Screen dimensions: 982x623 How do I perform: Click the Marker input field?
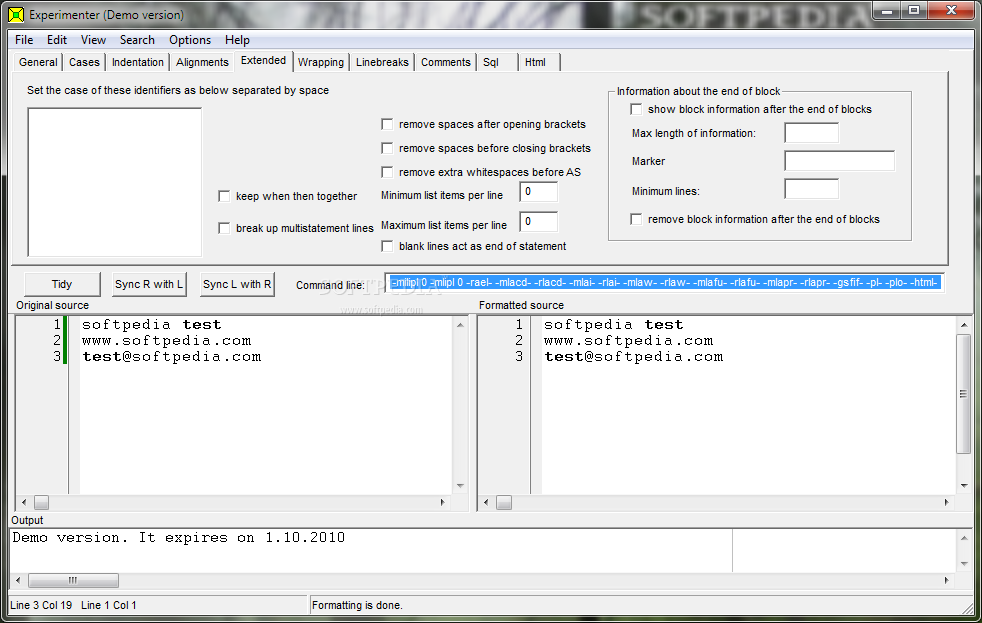840,161
